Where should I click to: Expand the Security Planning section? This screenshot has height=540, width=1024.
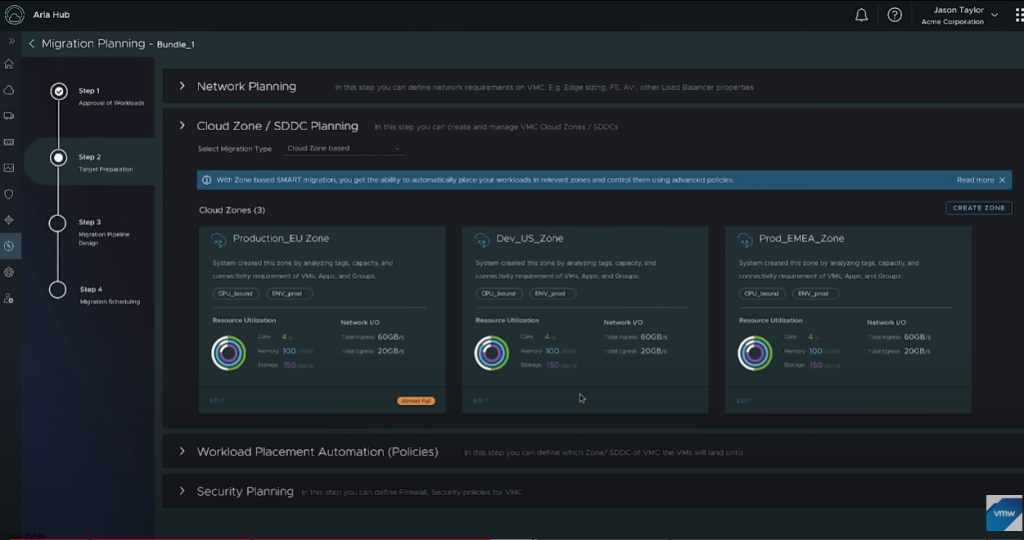182,491
